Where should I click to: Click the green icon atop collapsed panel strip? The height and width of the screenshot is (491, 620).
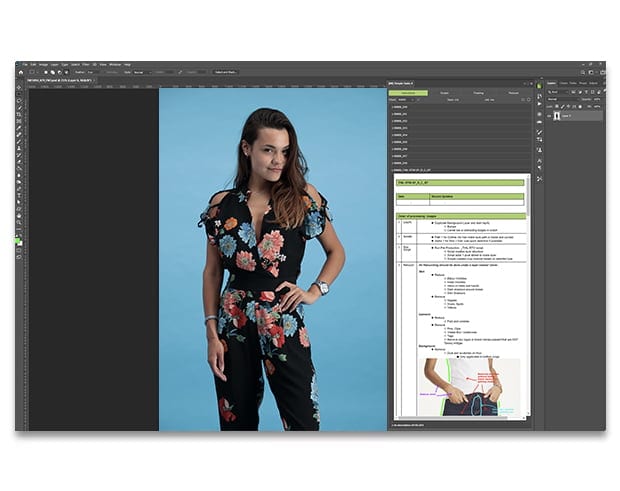[539, 86]
